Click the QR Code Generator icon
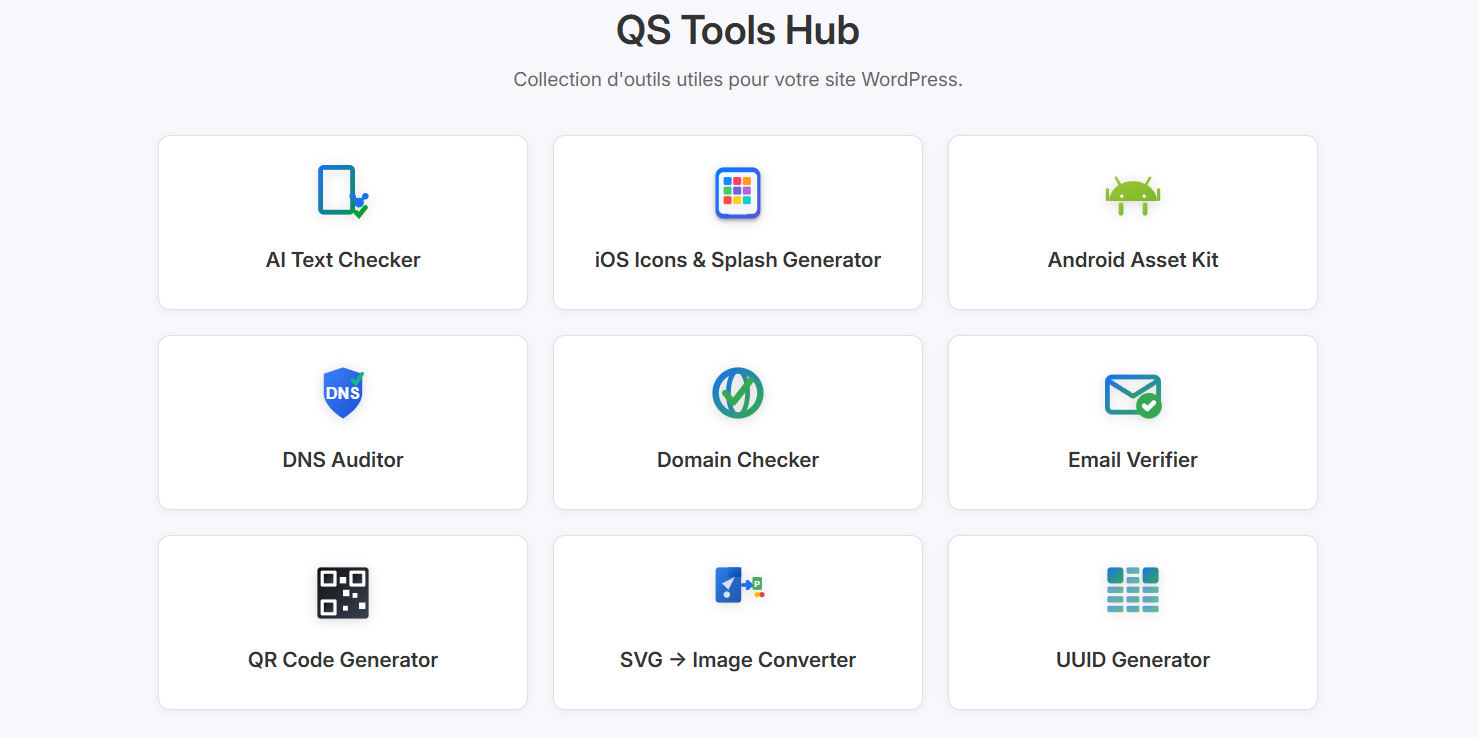Viewport: 1479px width, 737px height. coord(343,592)
